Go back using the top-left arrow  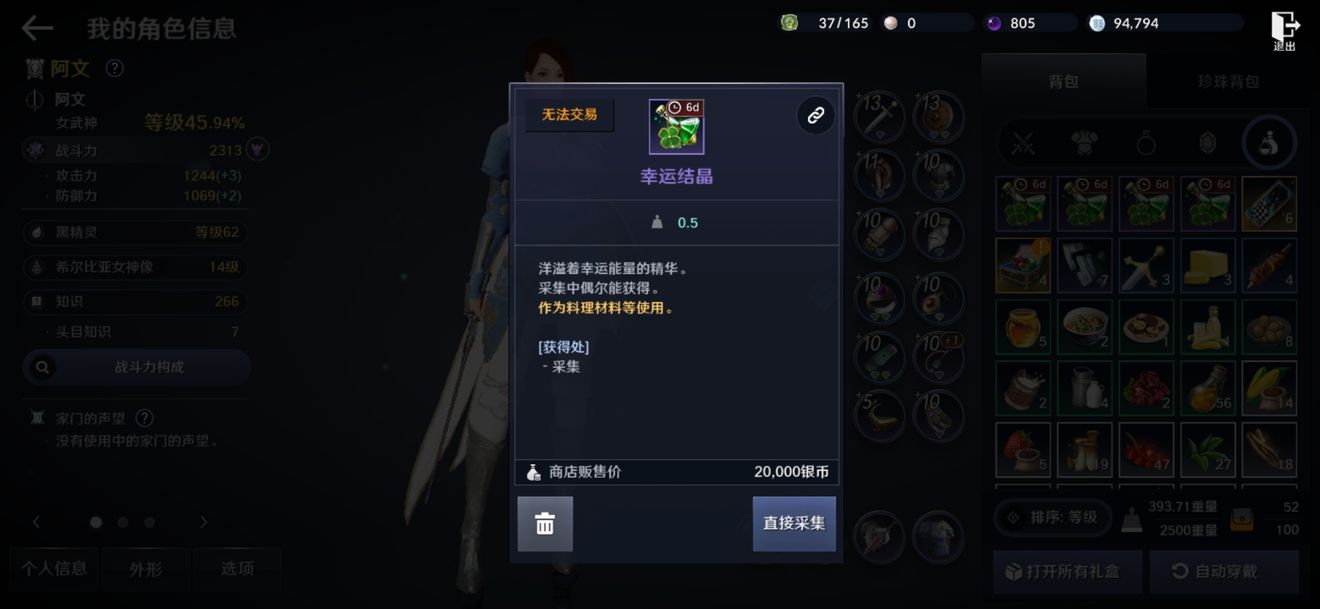point(37,28)
